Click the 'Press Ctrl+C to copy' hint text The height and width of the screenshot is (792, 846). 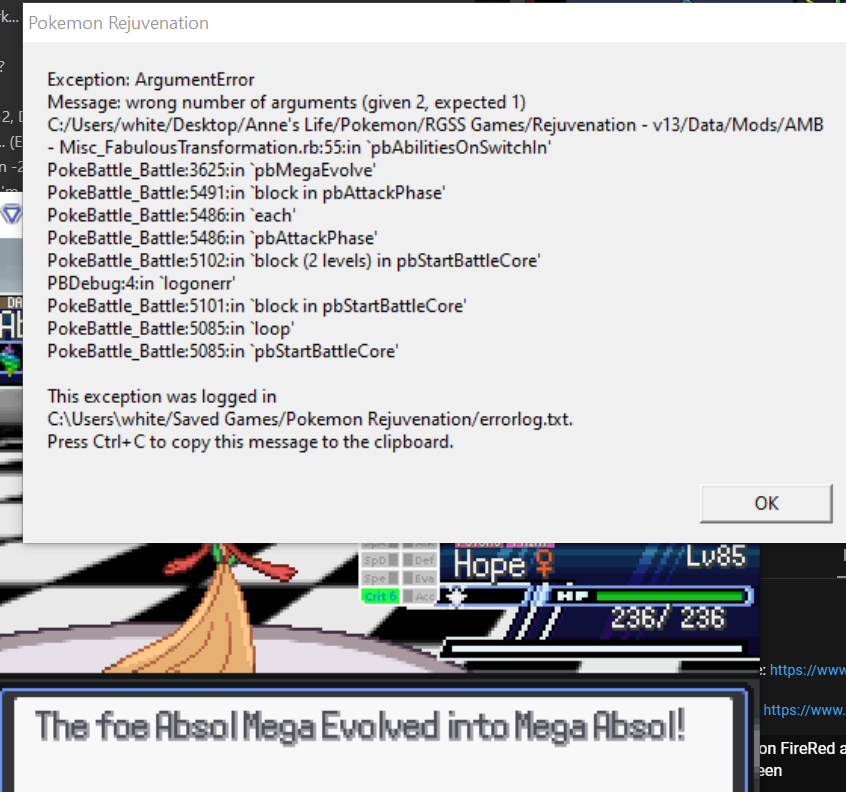[x=250, y=442]
